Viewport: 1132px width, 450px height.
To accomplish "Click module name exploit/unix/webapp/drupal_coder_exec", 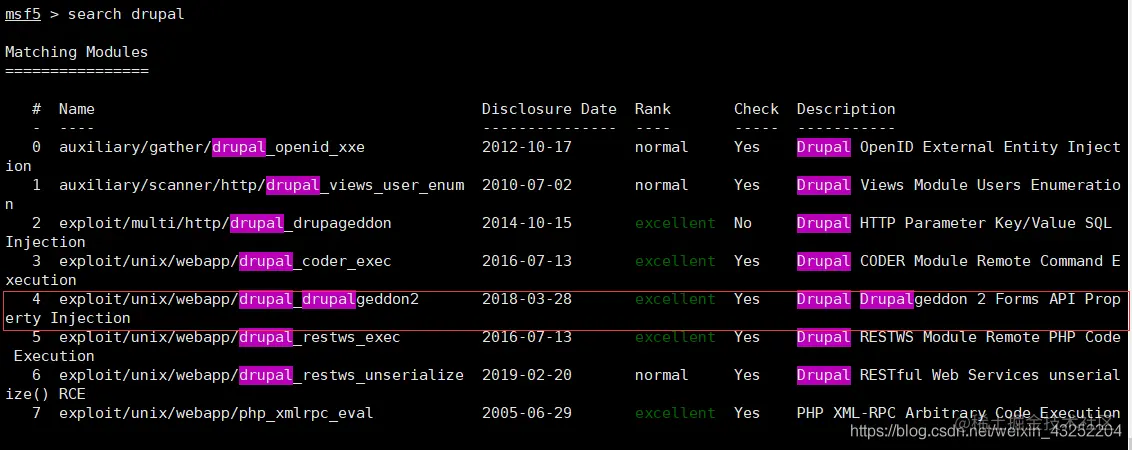I will [225, 261].
